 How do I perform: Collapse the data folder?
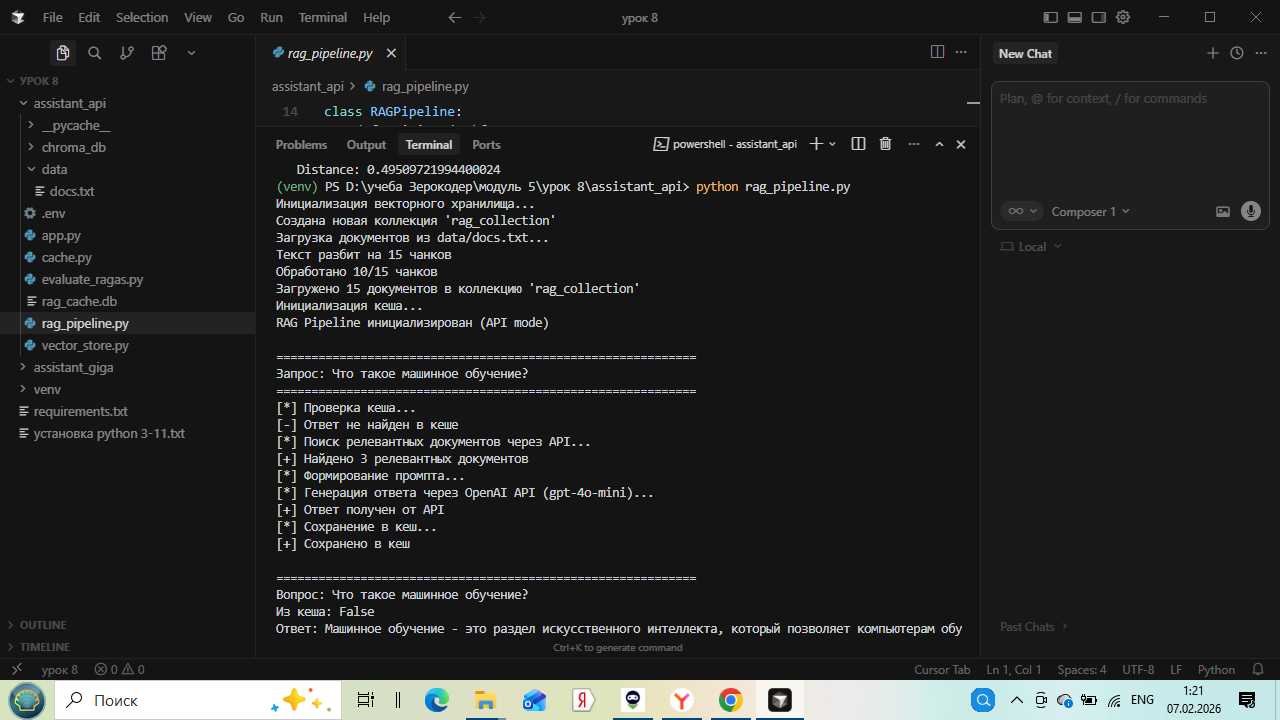tap(128, 169)
